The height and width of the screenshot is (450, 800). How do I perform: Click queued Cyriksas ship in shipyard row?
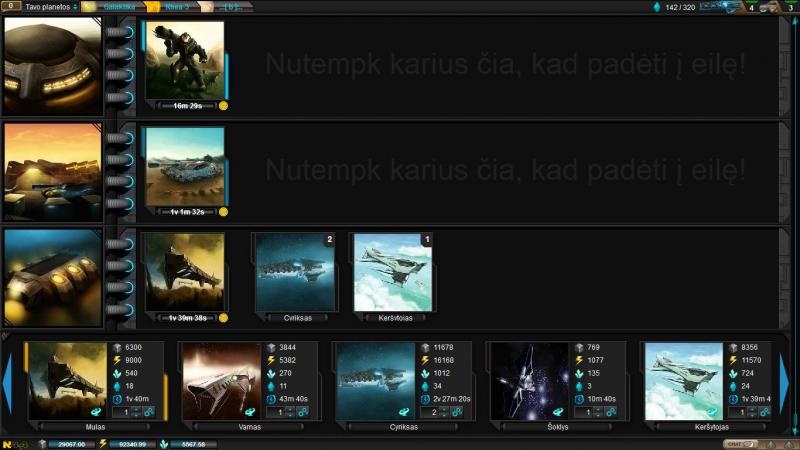(295, 272)
